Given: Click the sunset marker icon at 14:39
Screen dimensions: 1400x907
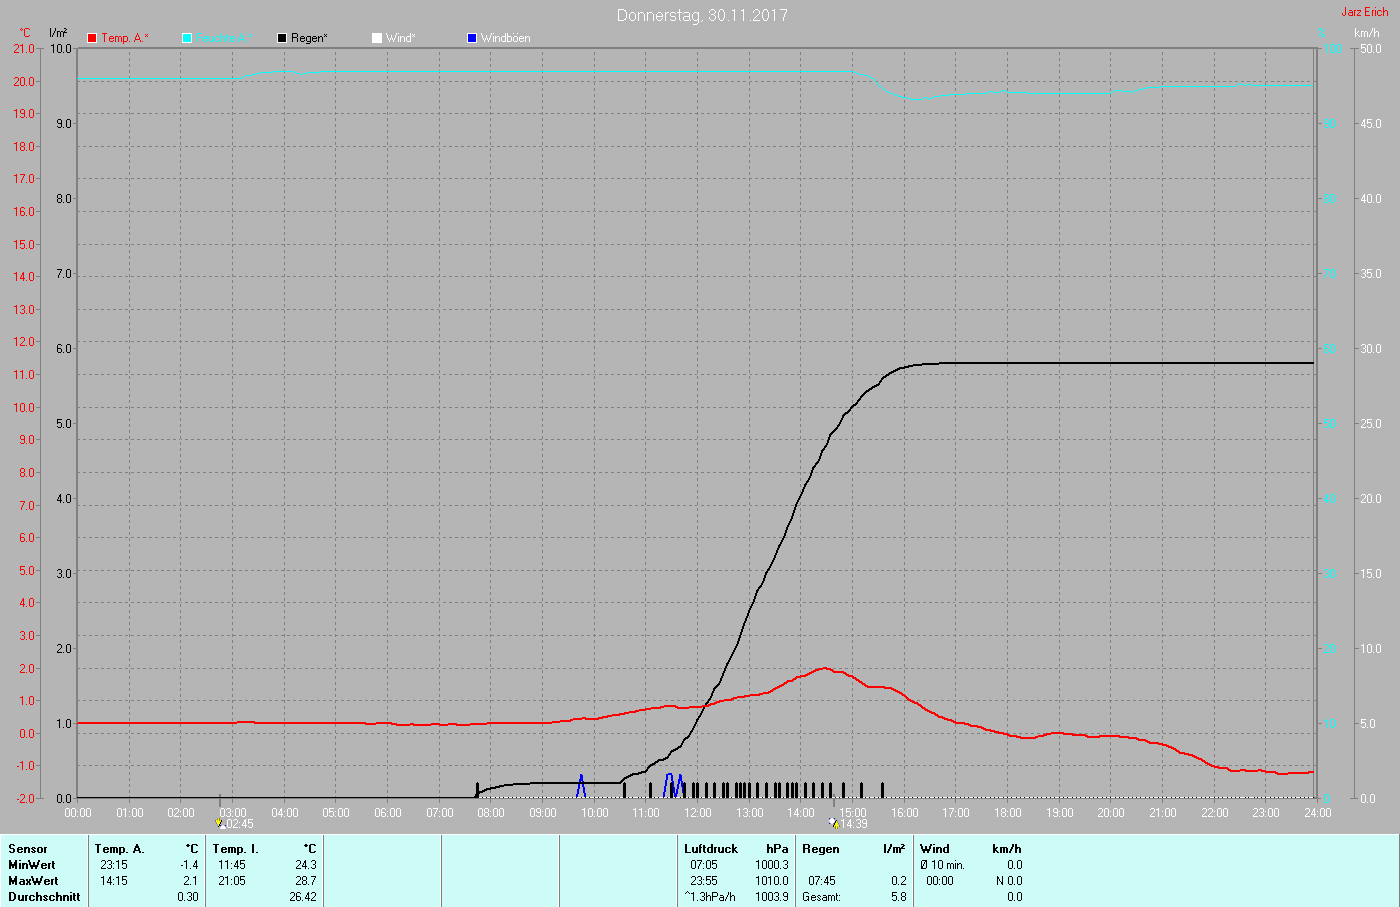Looking at the screenshot, I should click(833, 823).
